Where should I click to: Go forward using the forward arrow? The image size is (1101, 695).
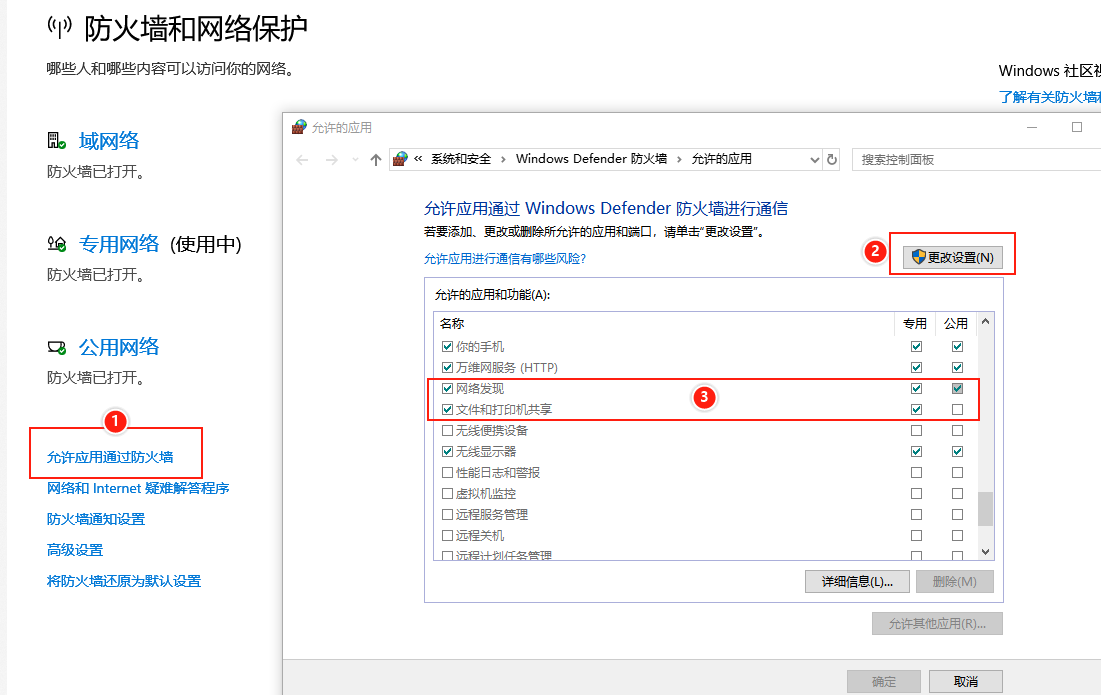click(x=331, y=160)
